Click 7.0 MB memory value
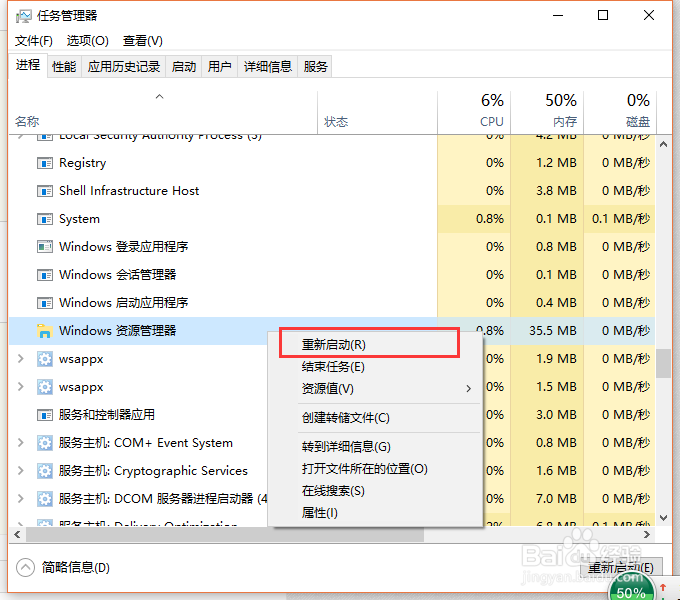 pos(556,499)
